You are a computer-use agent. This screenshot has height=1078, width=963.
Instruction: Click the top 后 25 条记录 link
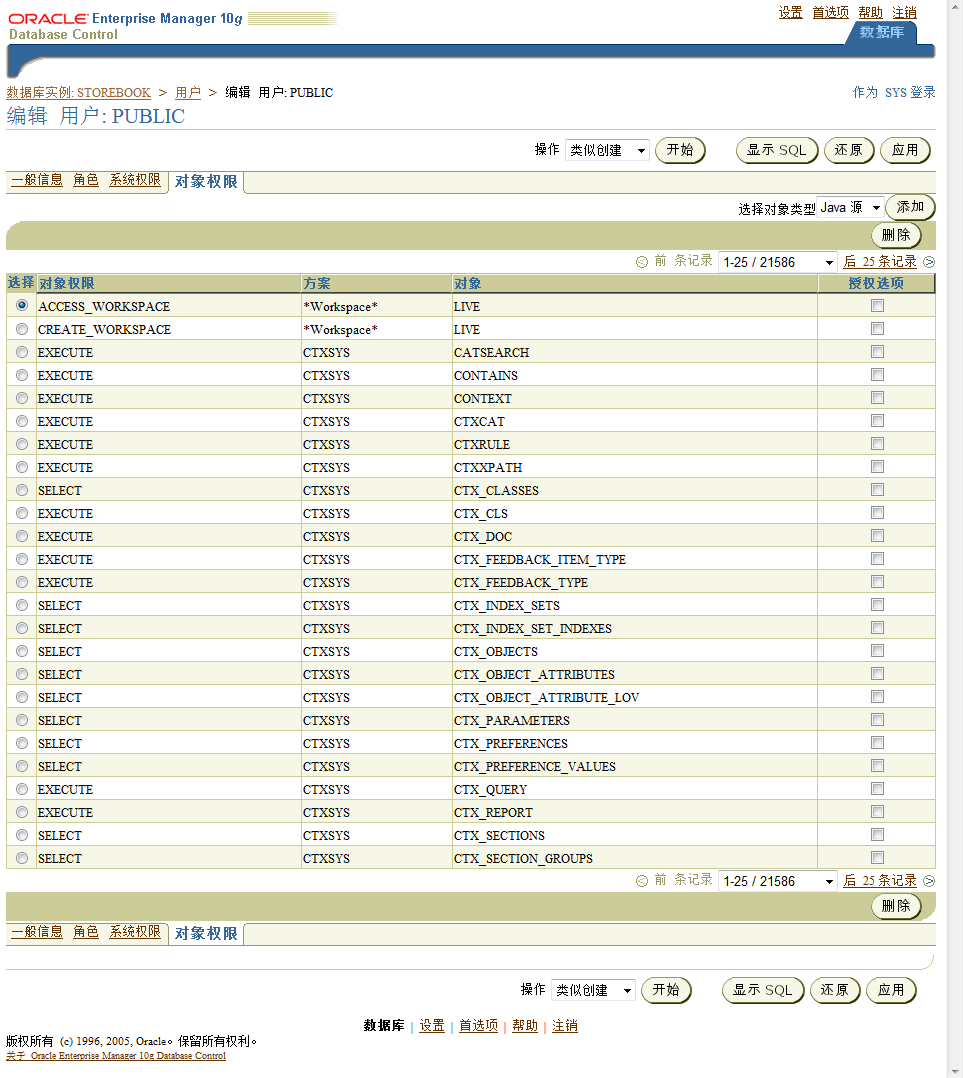(880, 262)
